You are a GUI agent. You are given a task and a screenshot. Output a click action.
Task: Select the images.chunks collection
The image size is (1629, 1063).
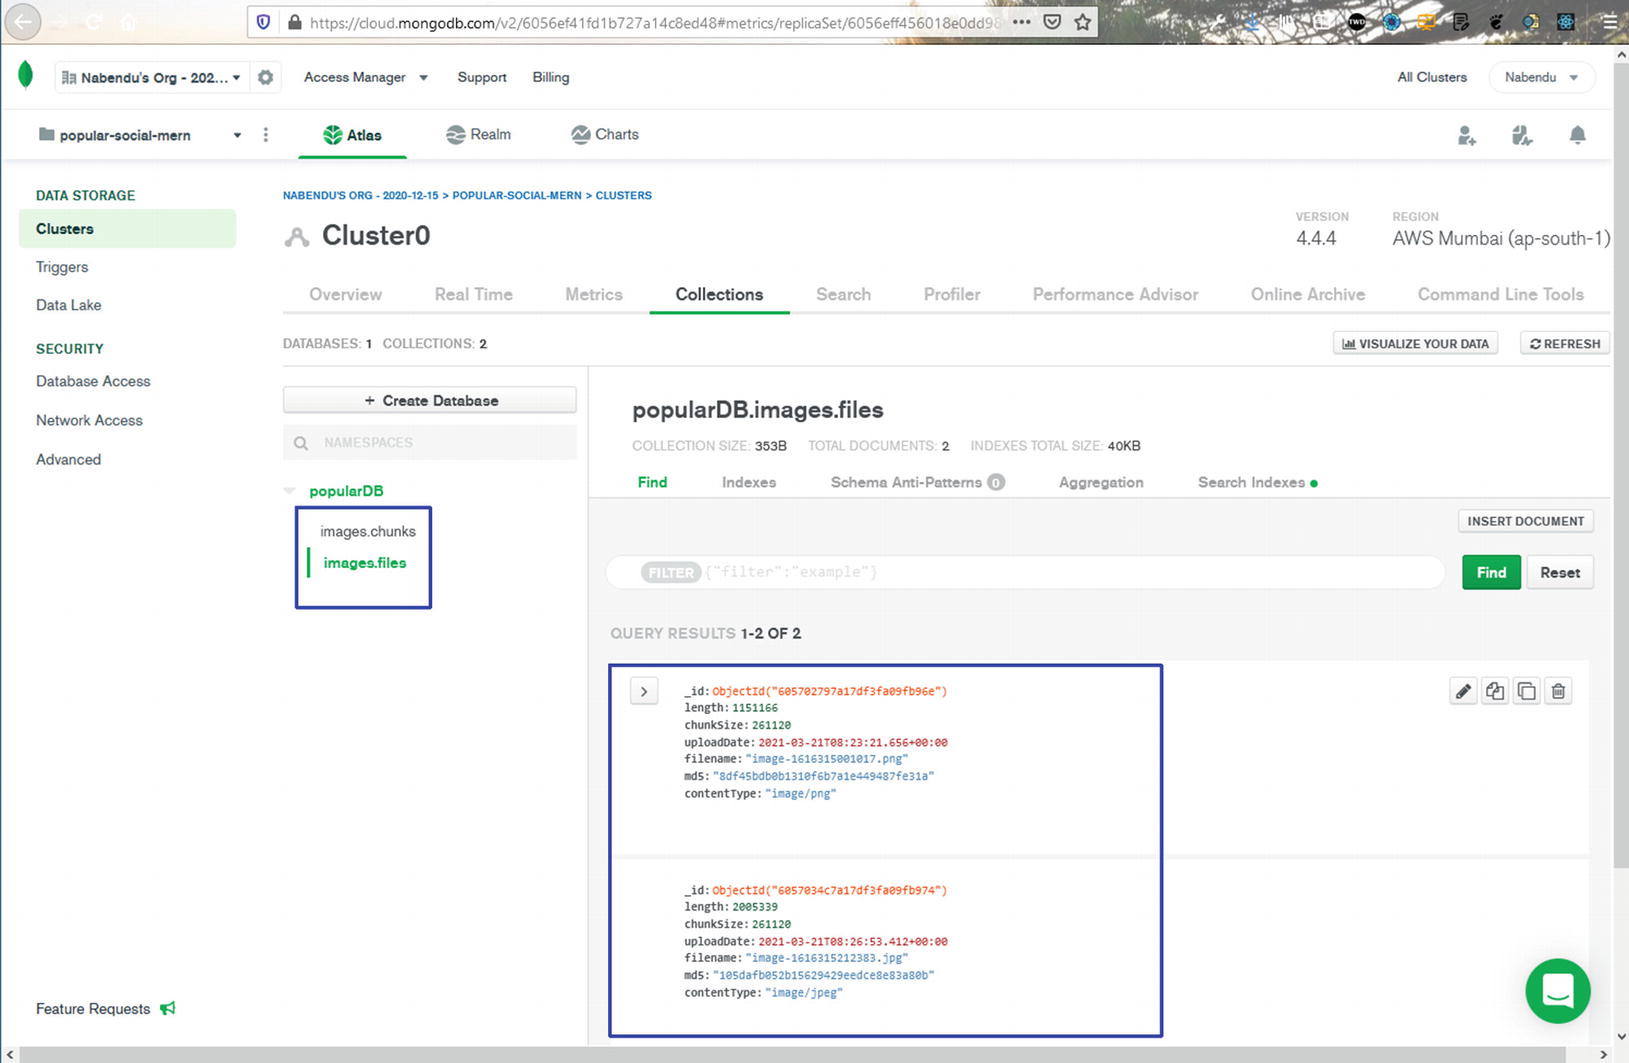pyautogui.click(x=367, y=531)
